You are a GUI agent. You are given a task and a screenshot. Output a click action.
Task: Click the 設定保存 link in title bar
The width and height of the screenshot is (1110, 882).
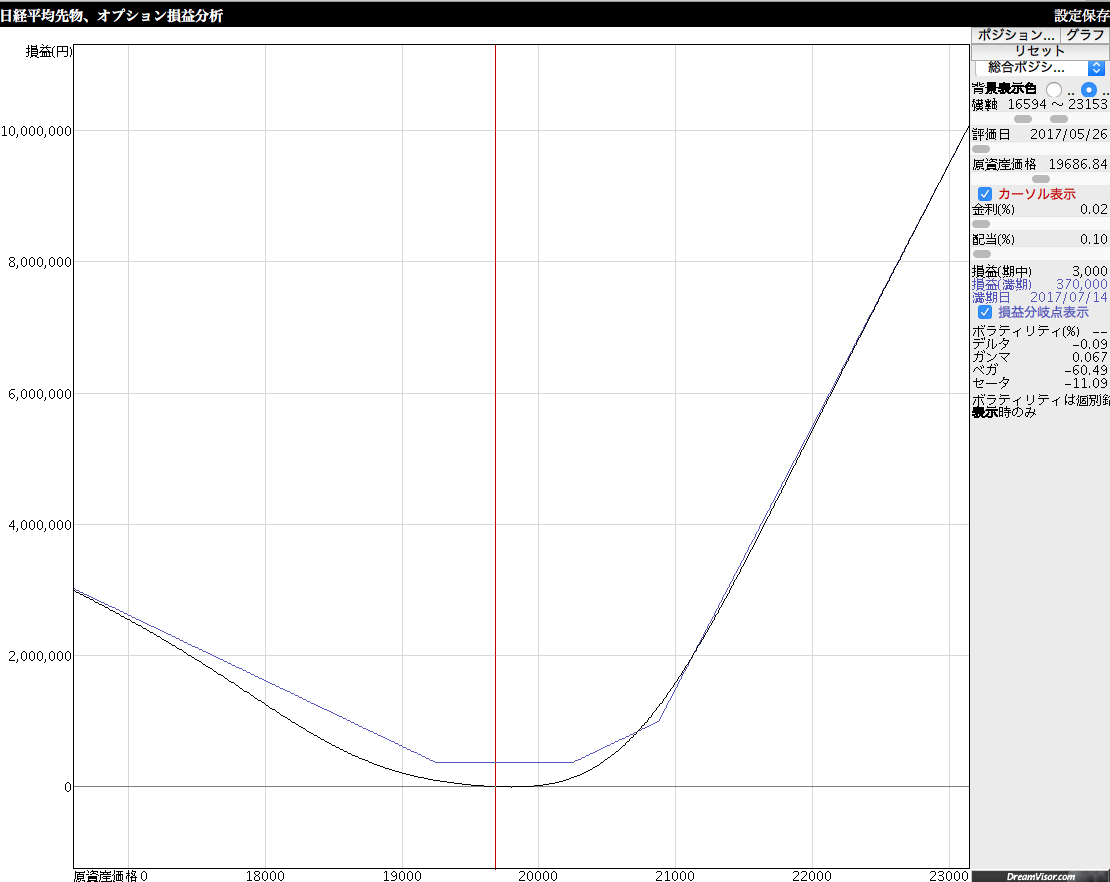point(1080,15)
